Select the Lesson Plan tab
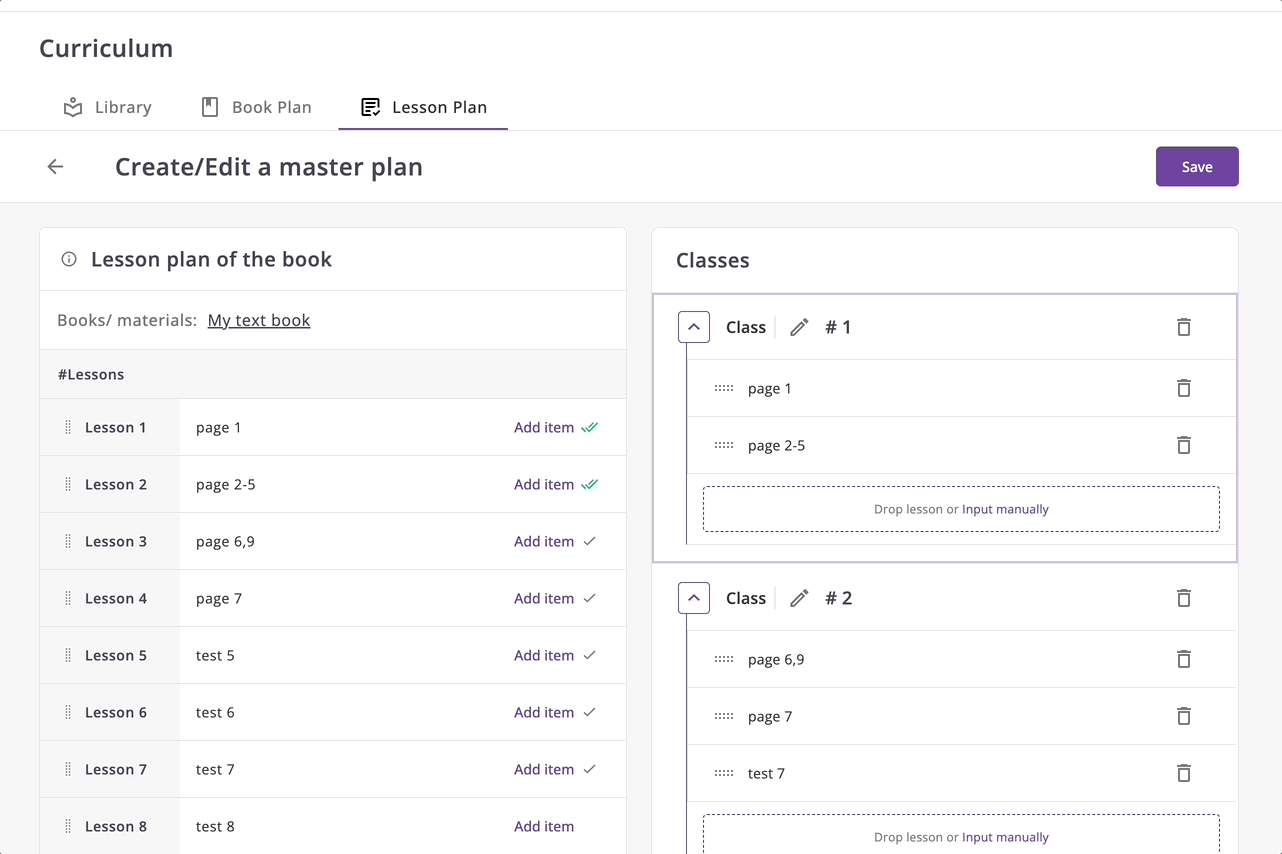 (x=424, y=107)
